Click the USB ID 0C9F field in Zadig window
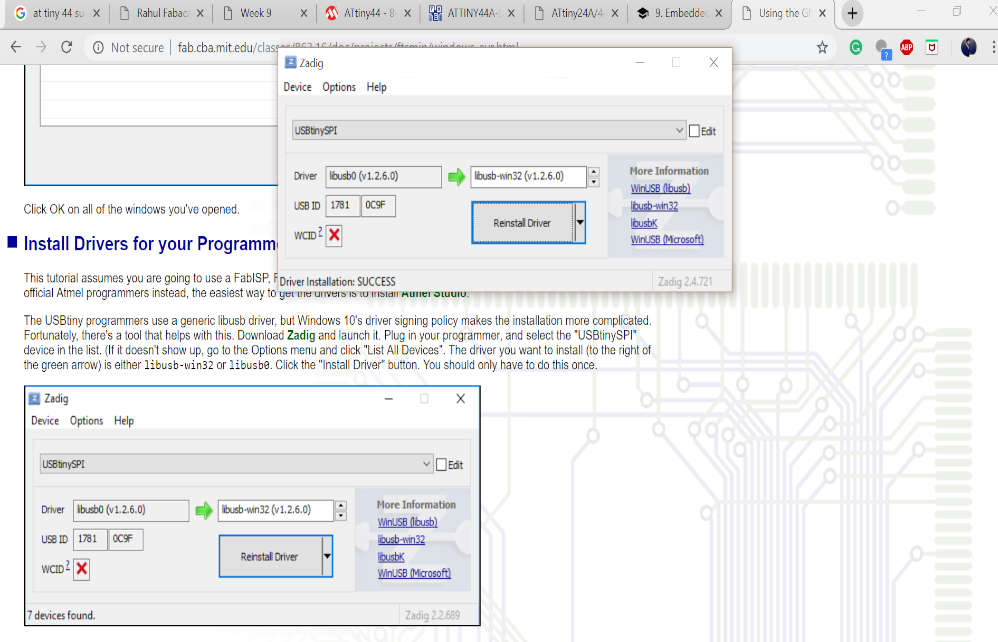Viewport: 998px width, 642px height. (x=378, y=206)
